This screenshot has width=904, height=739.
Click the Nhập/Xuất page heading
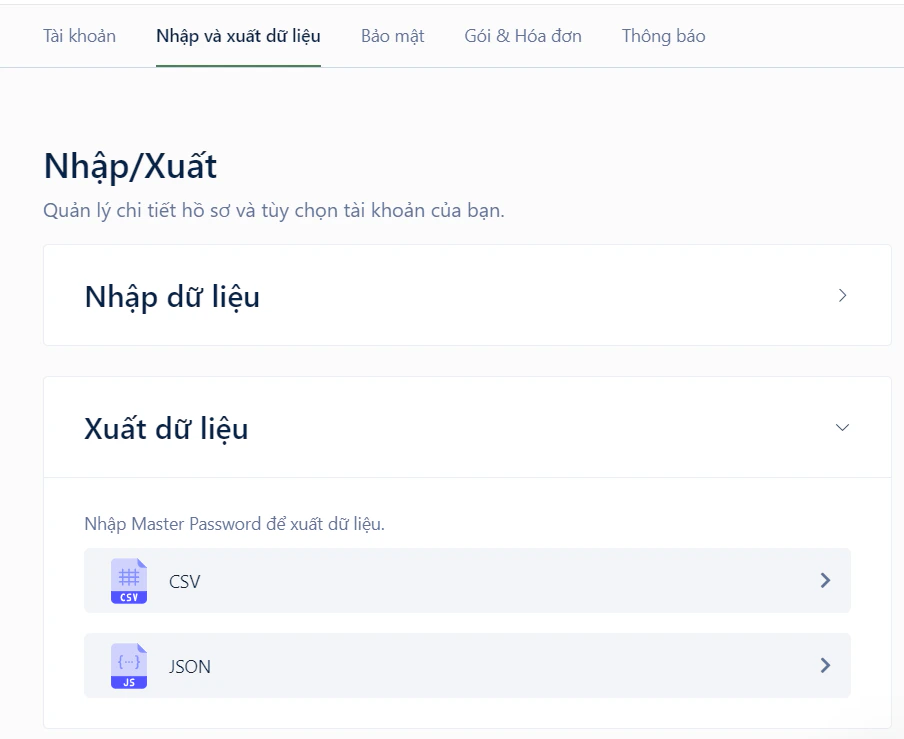[128, 165]
